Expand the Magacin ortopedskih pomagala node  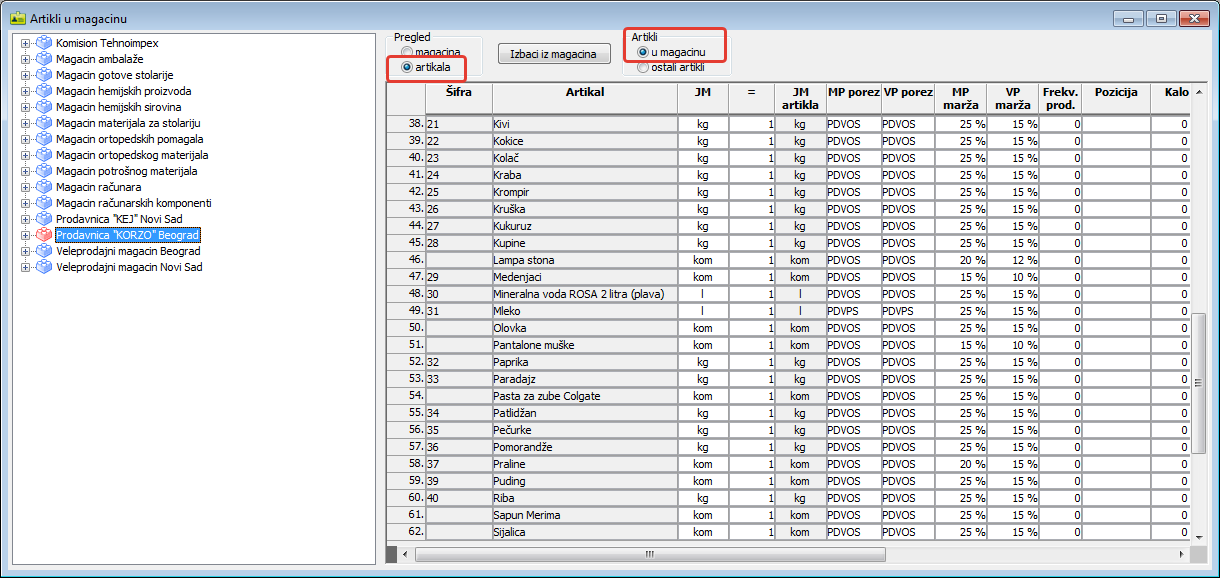tap(25, 139)
